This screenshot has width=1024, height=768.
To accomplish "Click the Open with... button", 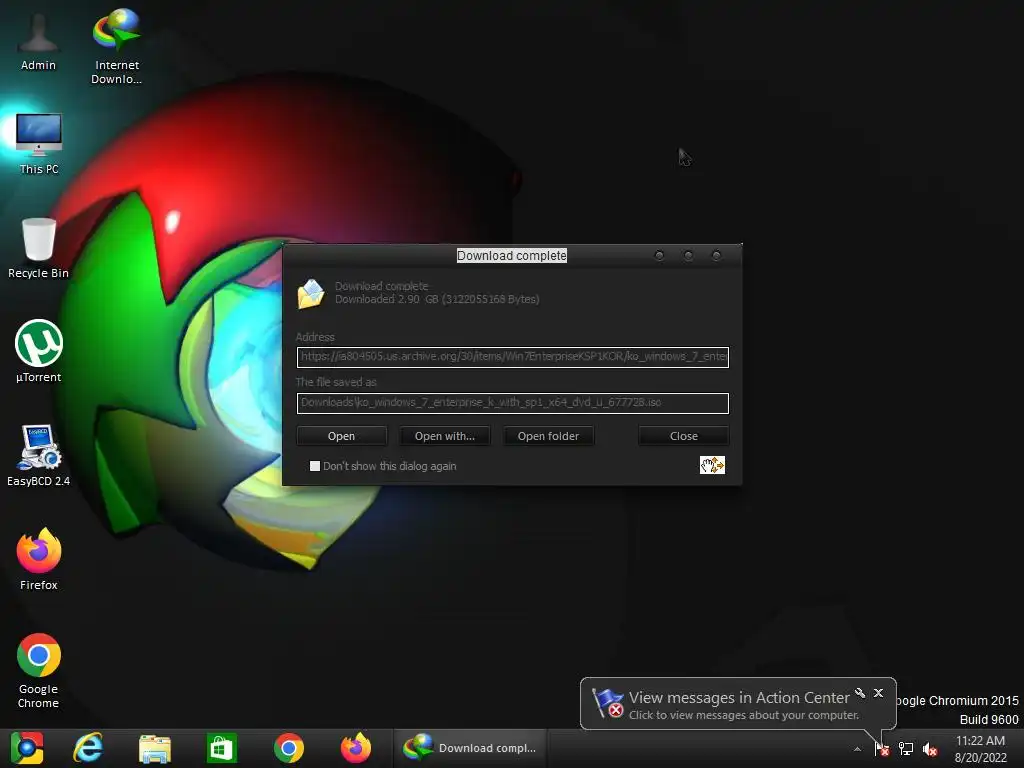I will (445, 436).
